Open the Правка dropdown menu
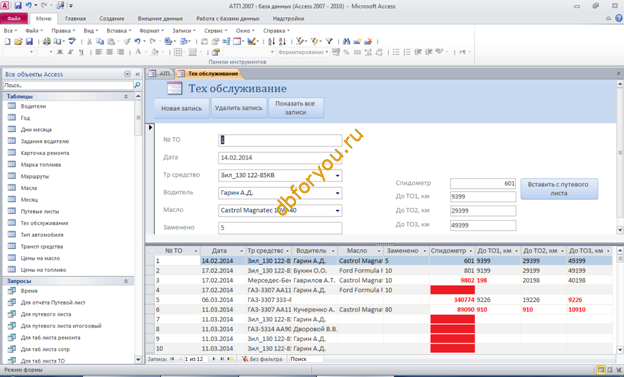Image resolution: width=624 pixels, height=377 pixels. pyautogui.click(x=63, y=31)
